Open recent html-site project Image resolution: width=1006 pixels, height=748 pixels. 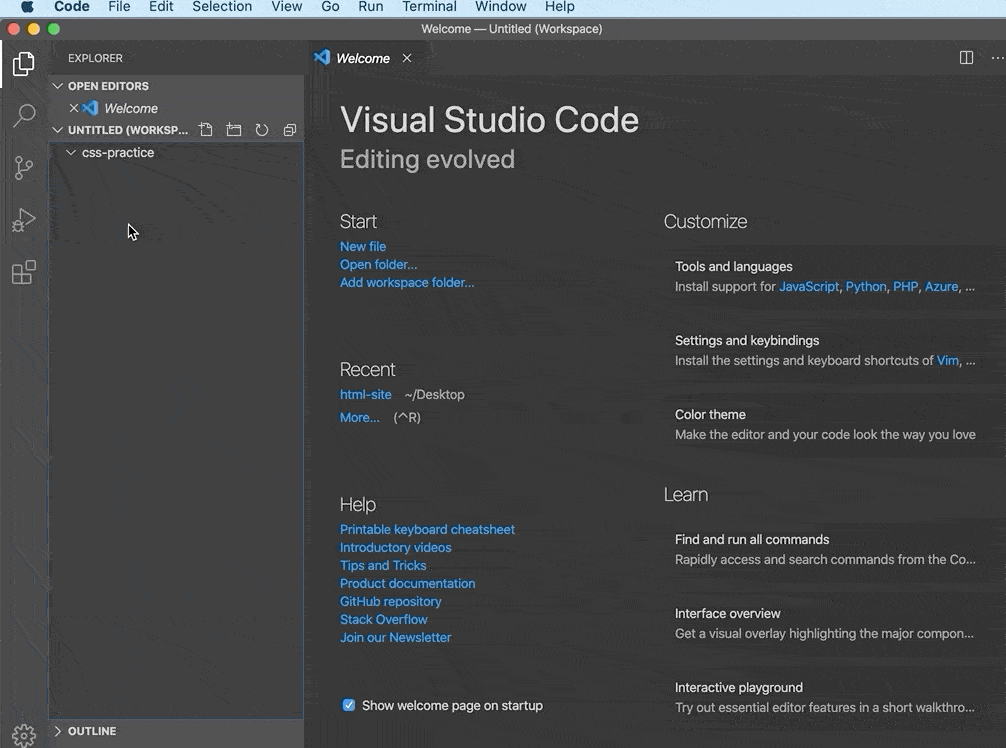coord(365,395)
